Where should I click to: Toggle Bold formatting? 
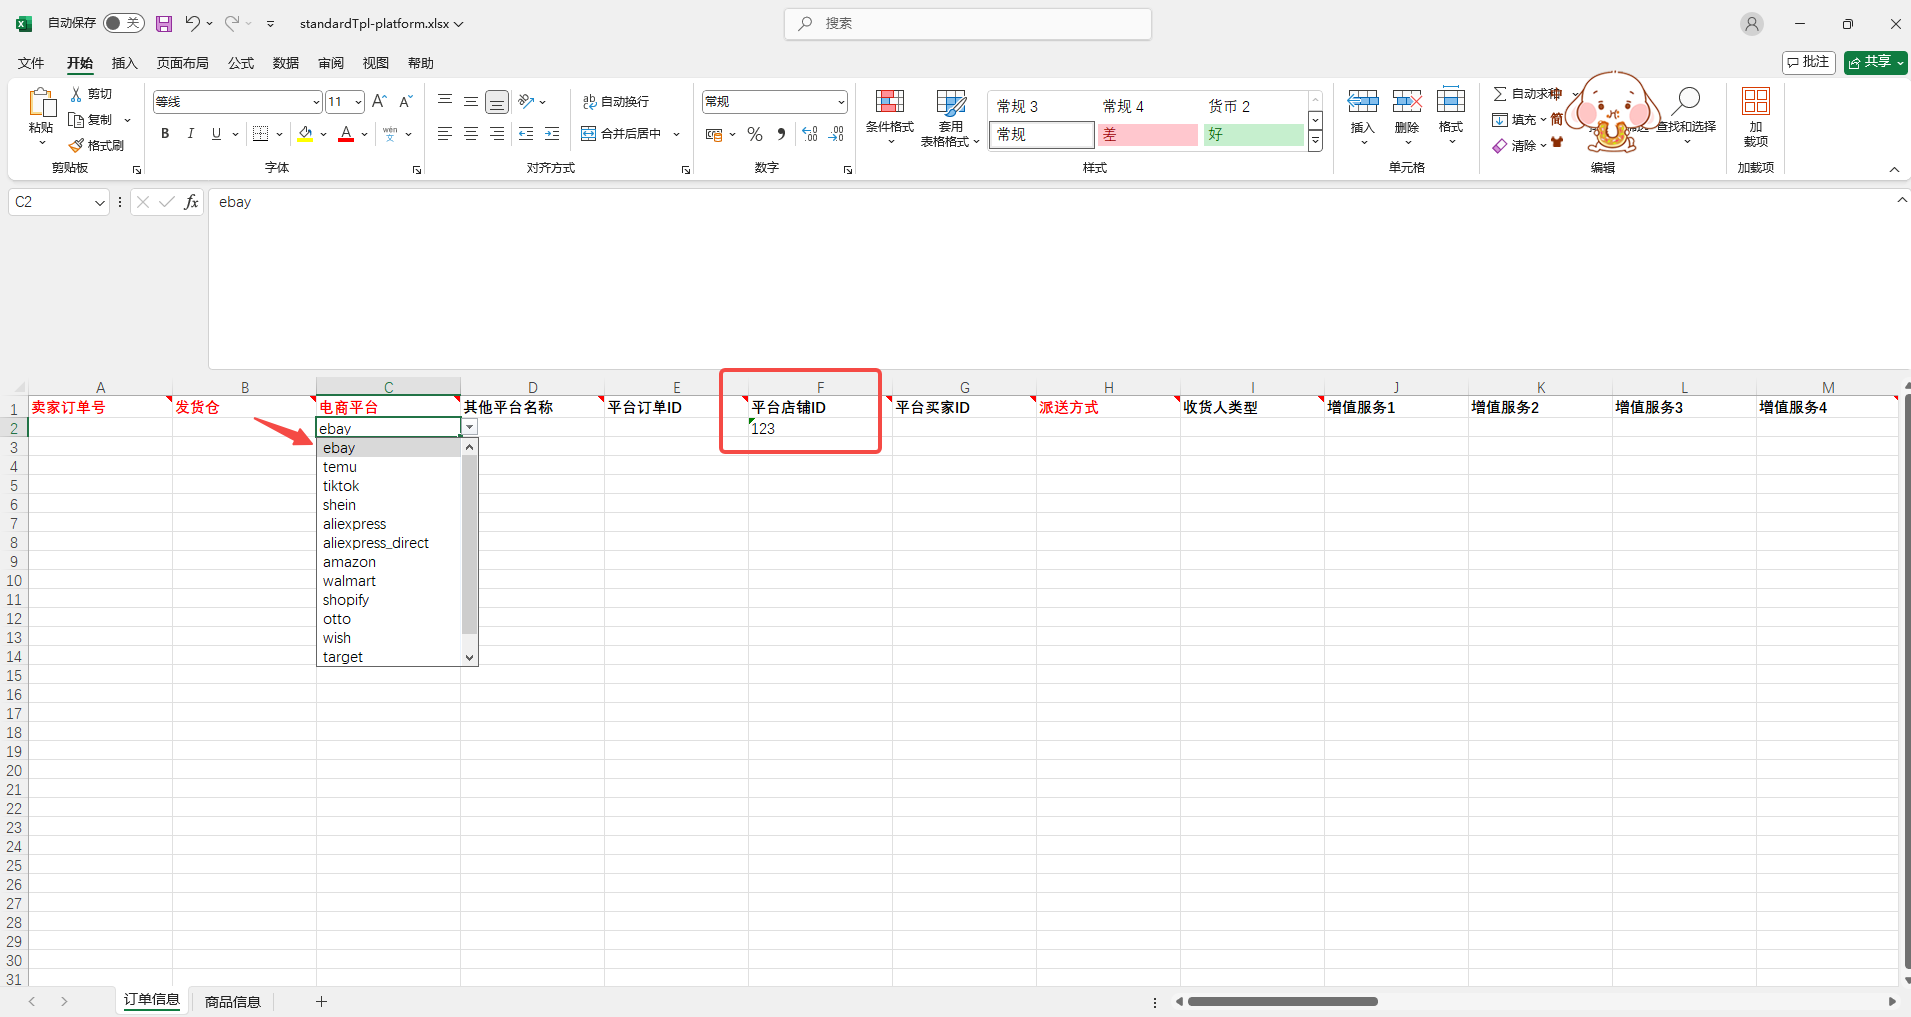click(165, 133)
